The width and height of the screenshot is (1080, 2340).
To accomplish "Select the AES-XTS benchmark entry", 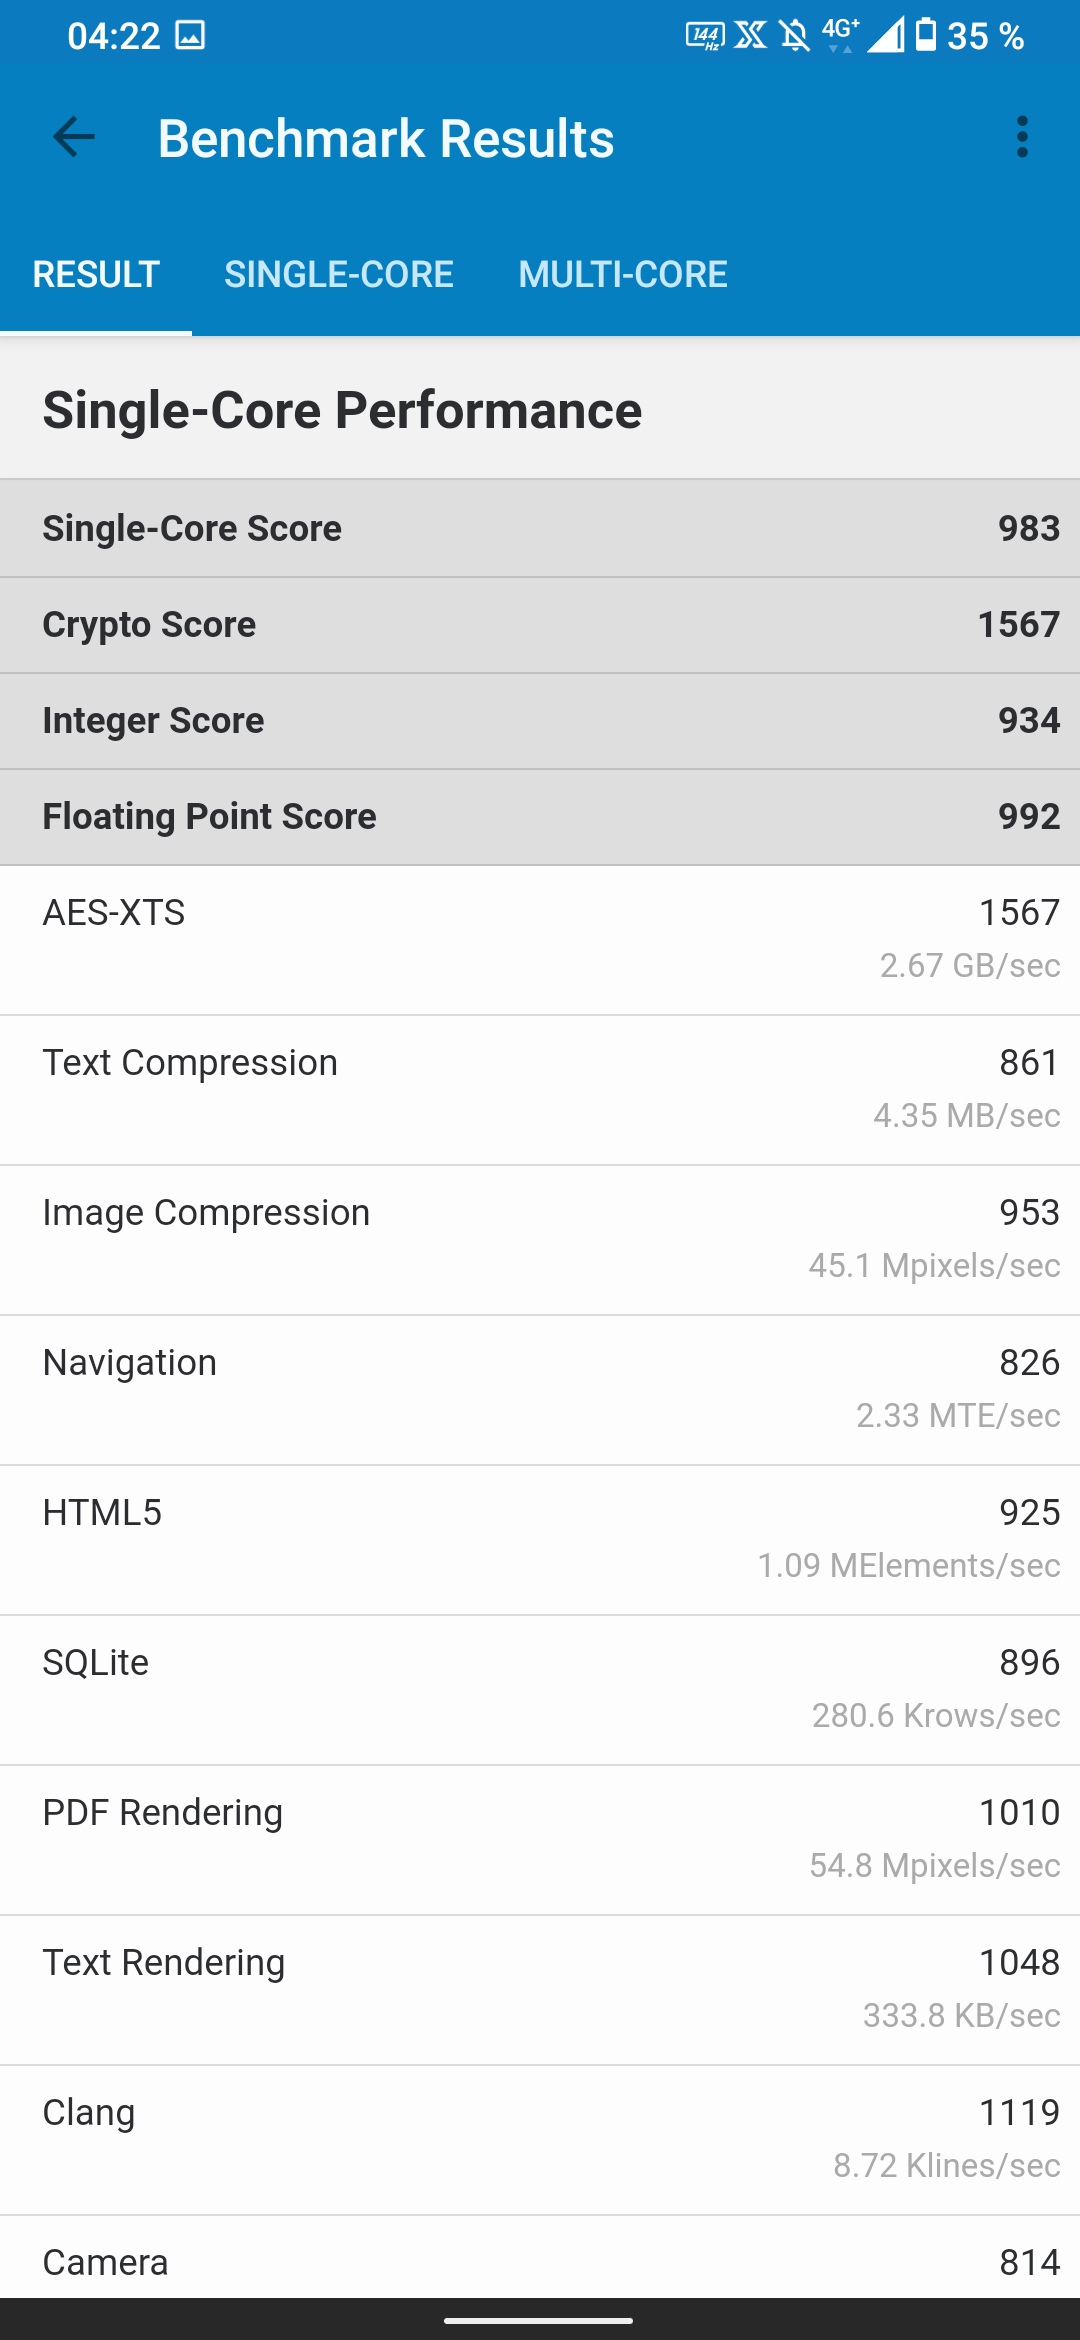I will [540, 938].
